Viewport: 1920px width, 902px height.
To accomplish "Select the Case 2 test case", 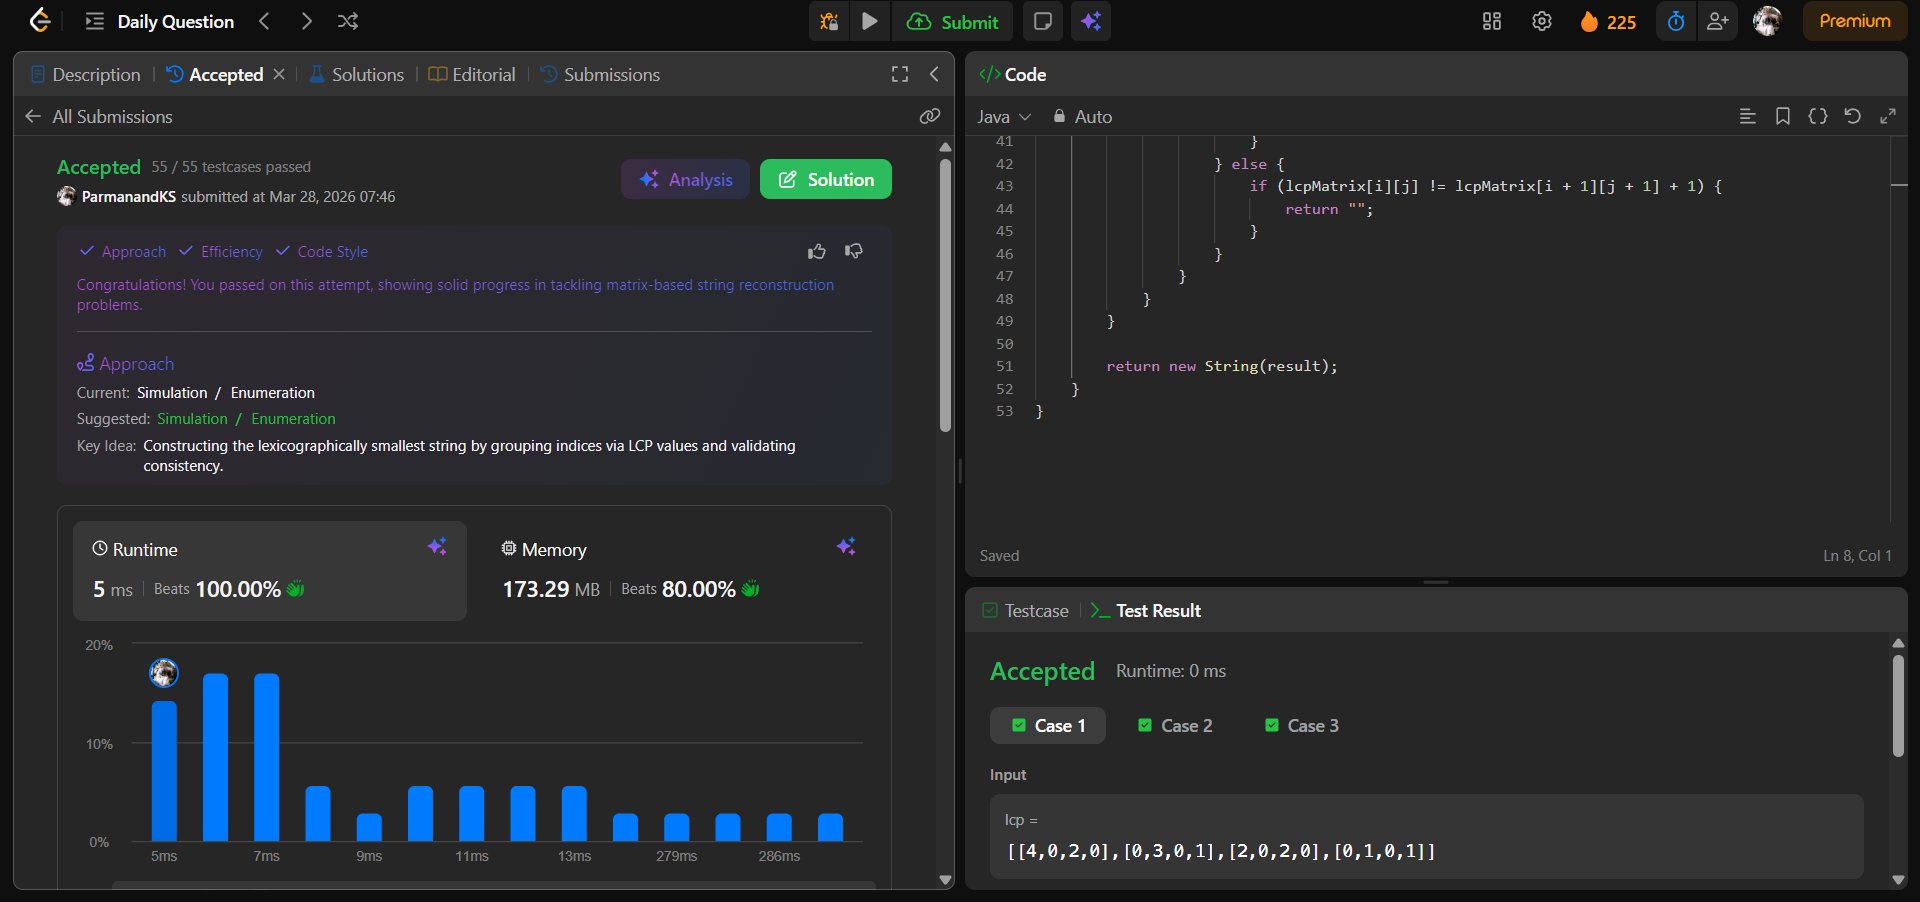I will [1175, 726].
